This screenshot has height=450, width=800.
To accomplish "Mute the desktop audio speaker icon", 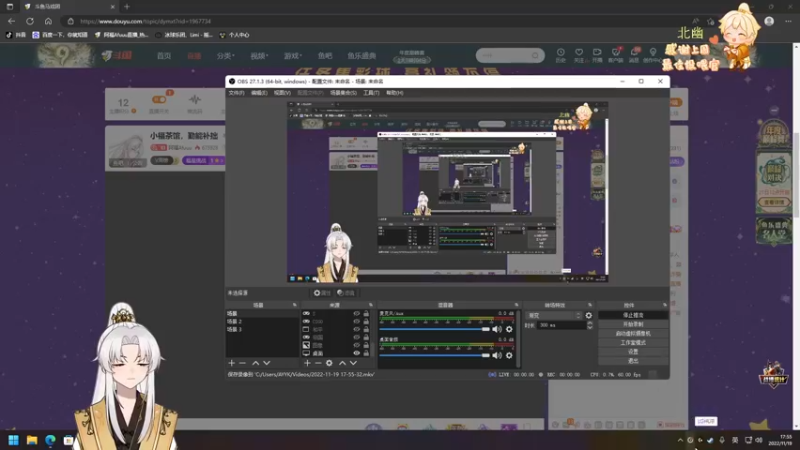I will (497, 355).
